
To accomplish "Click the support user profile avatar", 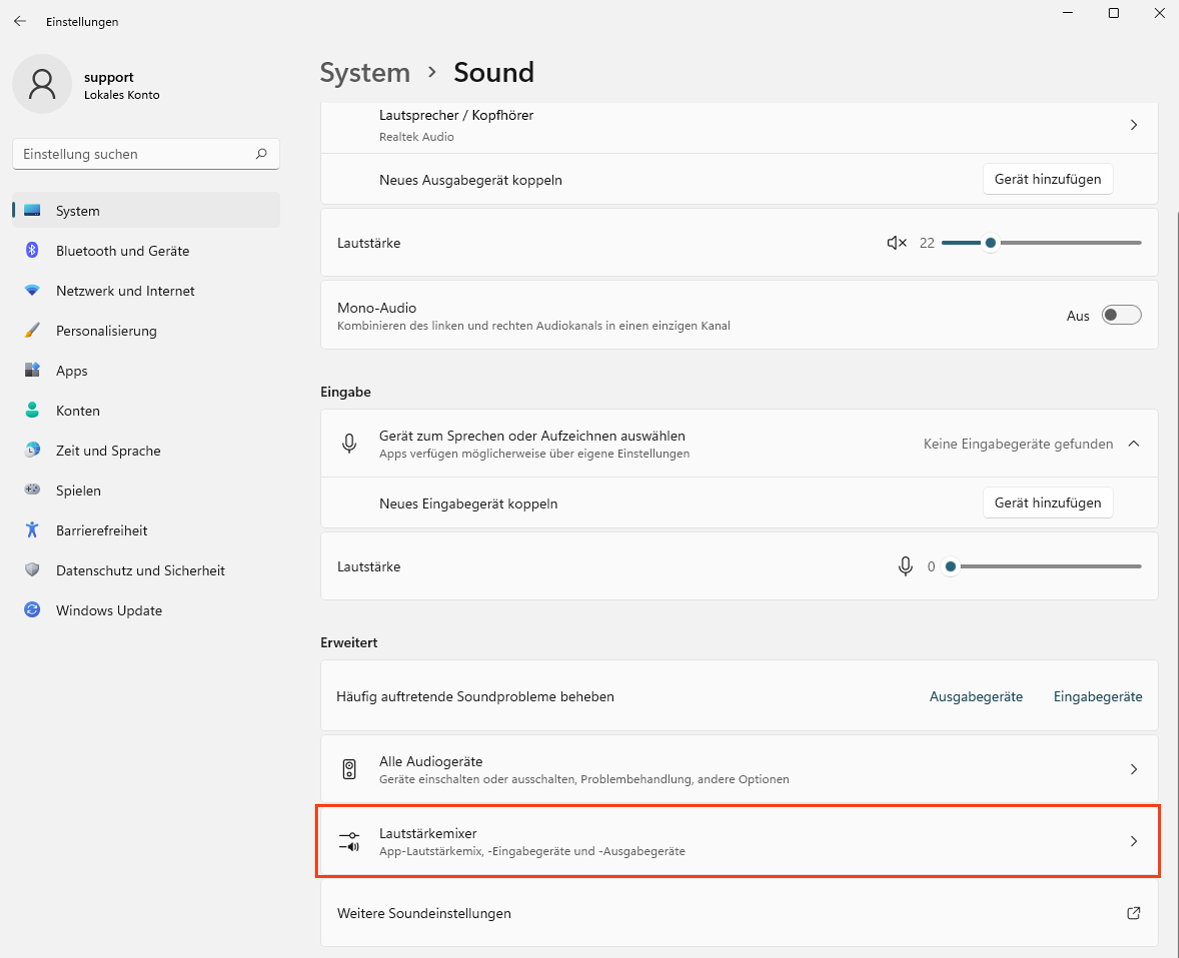I will coord(42,85).
